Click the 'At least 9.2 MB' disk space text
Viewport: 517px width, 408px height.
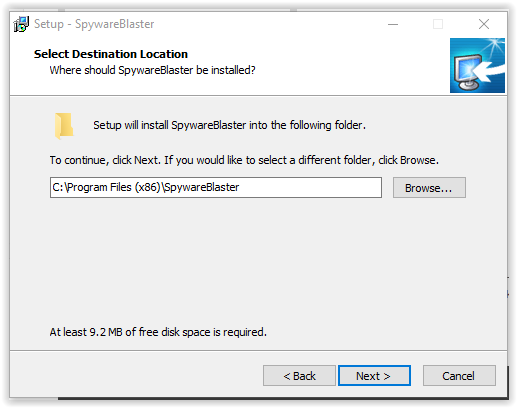(x=158, y=332)
